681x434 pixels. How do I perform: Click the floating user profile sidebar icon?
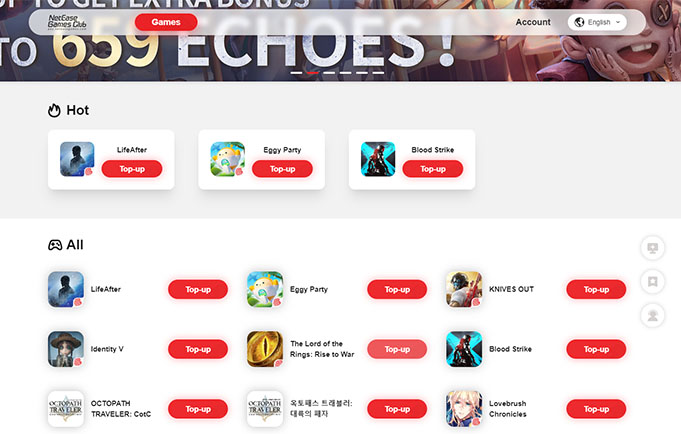652,315
